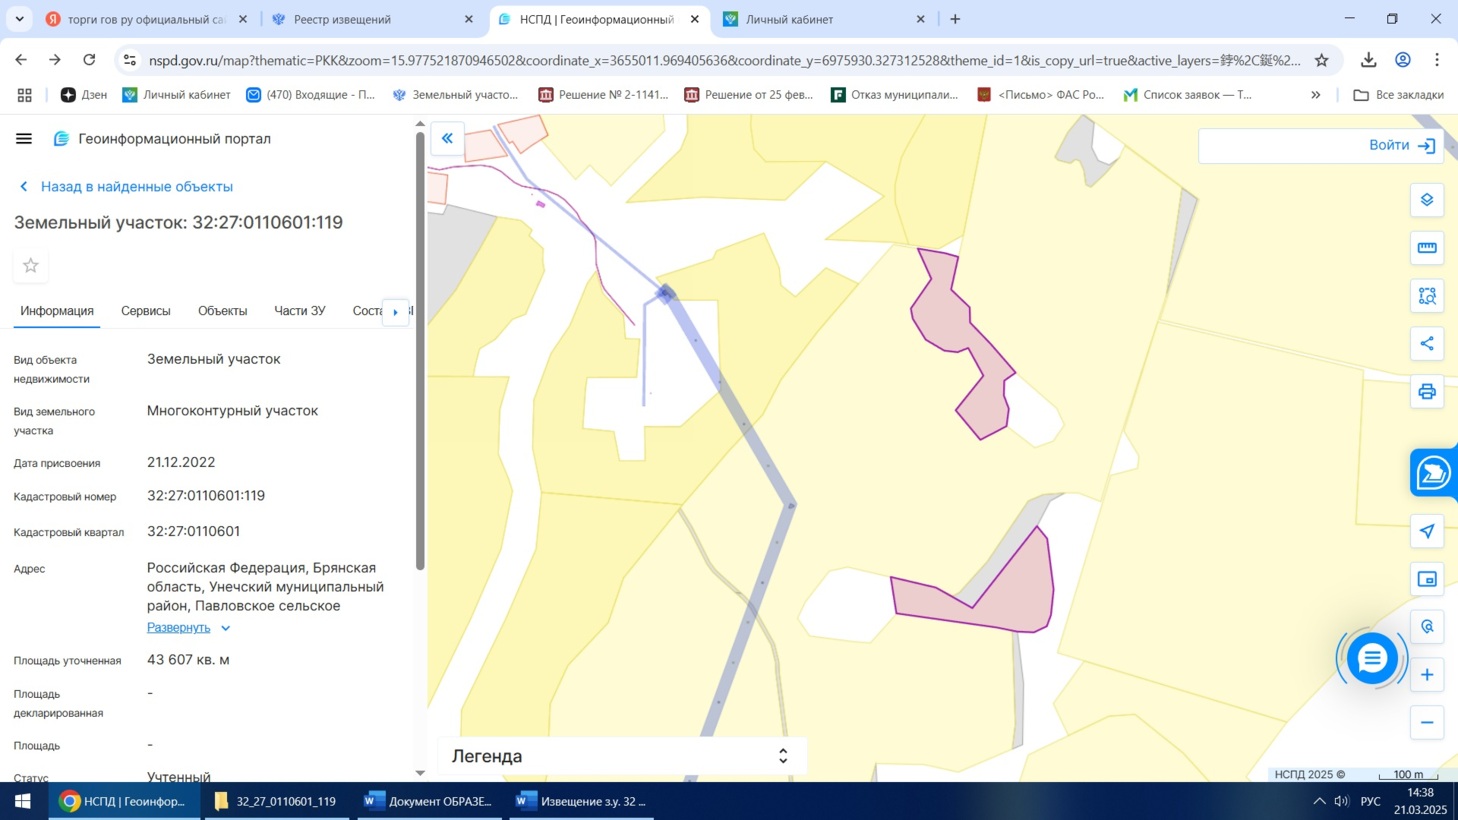This screenshot has width=1458, height=820.
Task: Open the Части ЗУ tab
Action: click(299, 311)
